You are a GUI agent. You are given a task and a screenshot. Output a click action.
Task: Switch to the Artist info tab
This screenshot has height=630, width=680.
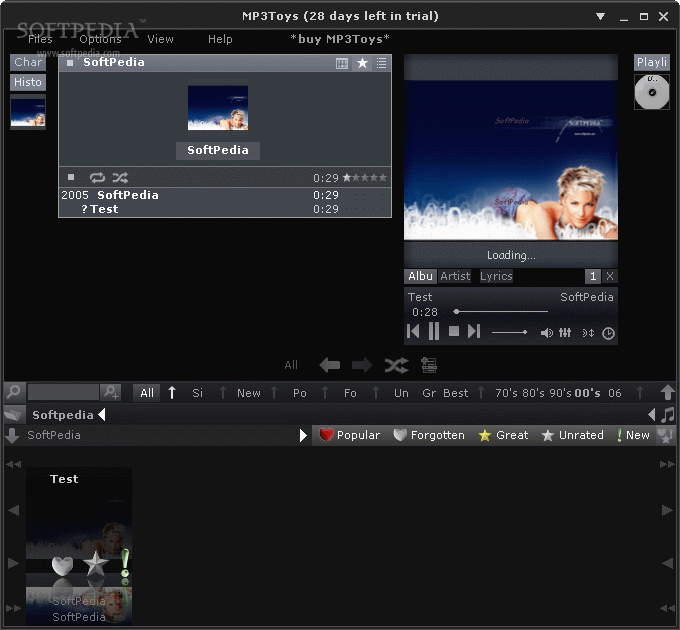pos(455,276)
